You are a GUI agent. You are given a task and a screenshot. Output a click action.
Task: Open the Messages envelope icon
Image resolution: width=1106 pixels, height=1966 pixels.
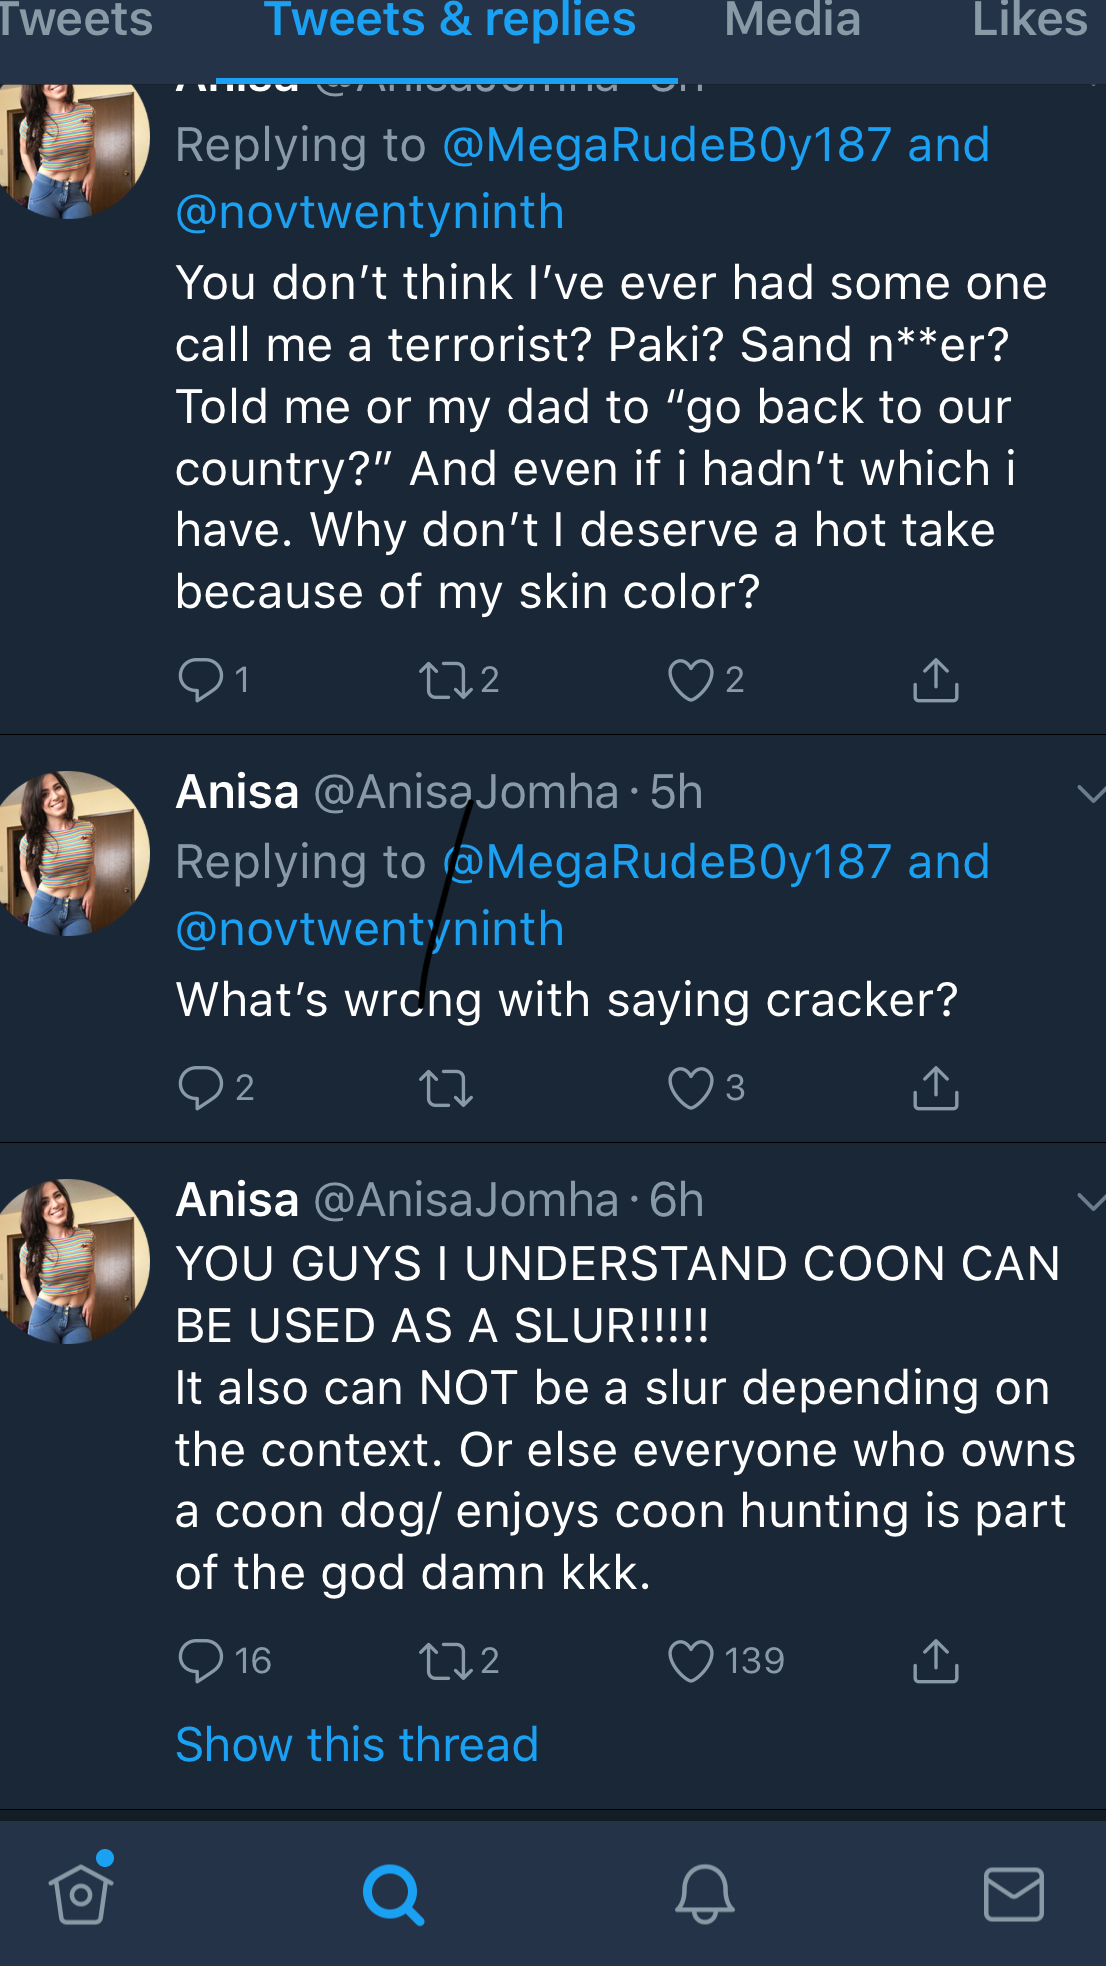(1013, 1893)
